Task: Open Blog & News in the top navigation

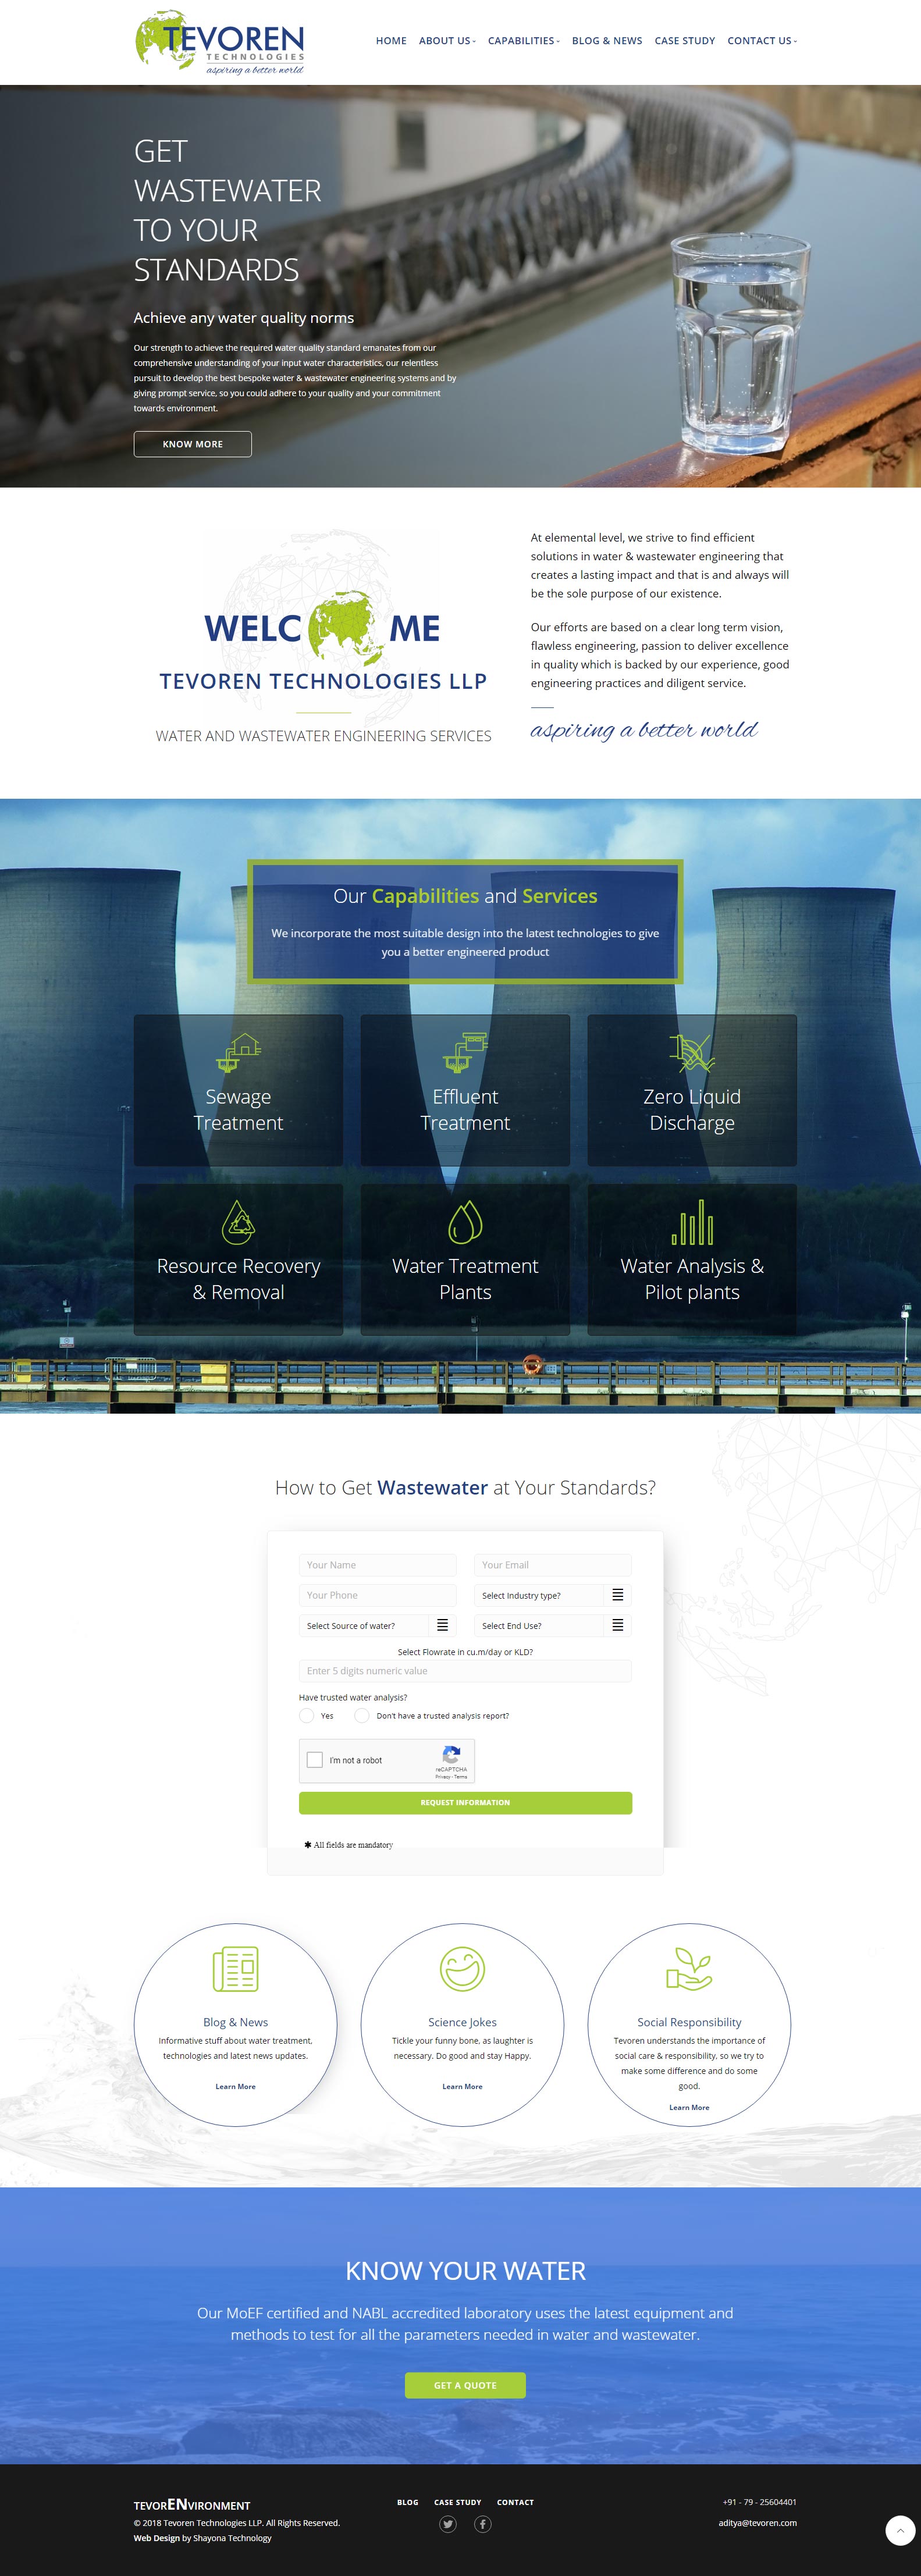Action: pos(607,41)
